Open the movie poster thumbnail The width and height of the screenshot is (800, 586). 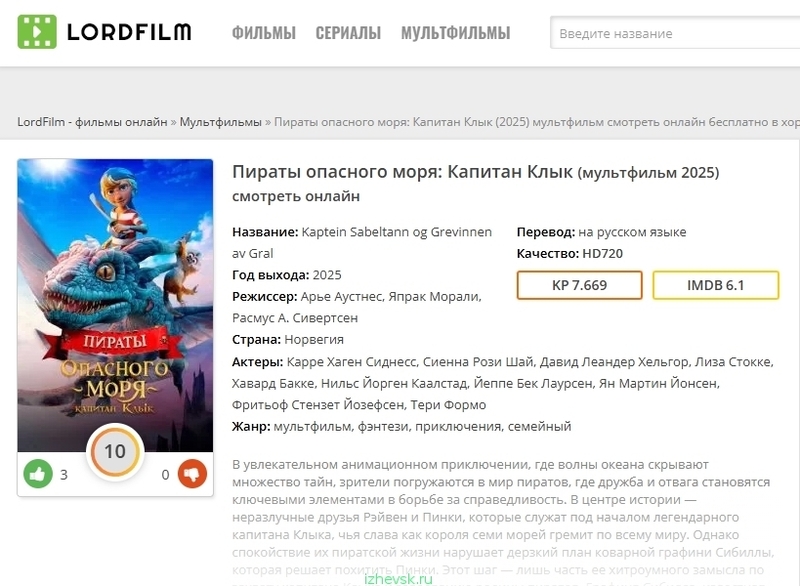point(115,305)
